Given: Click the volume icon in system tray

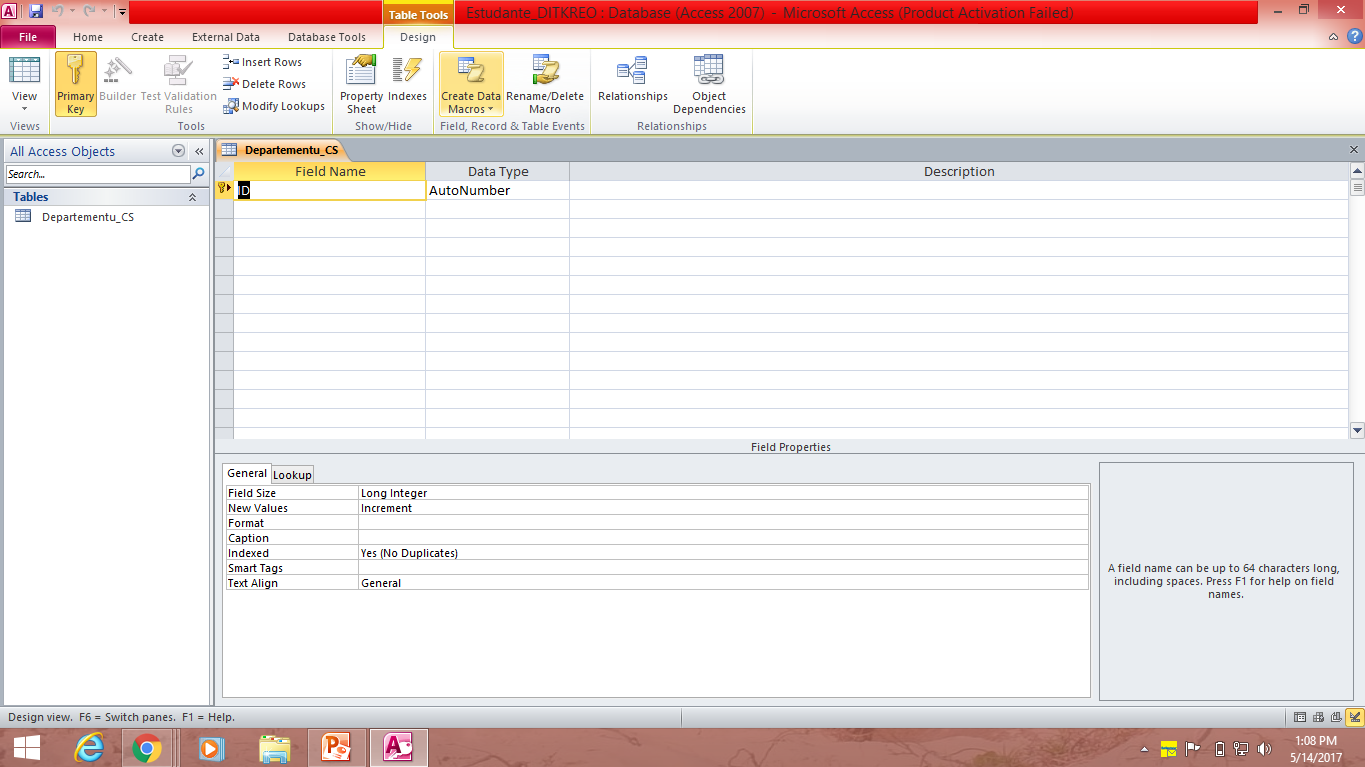Looking at the screenshot, I should (1264, 749).
